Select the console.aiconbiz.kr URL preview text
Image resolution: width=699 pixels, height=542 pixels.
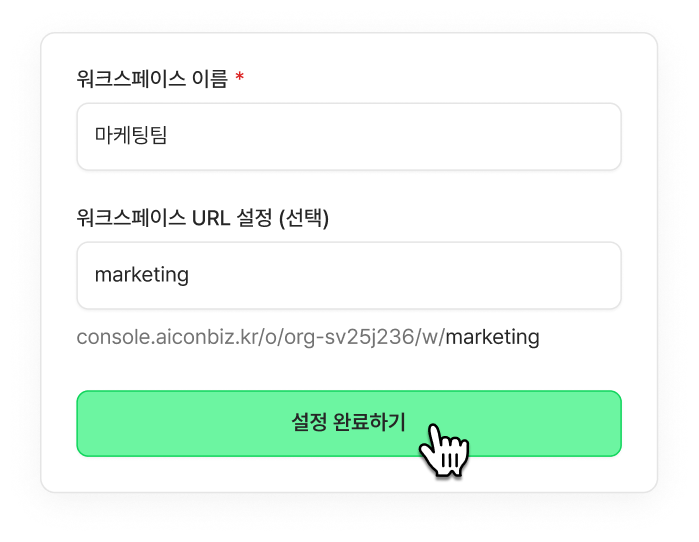(308, 337)
